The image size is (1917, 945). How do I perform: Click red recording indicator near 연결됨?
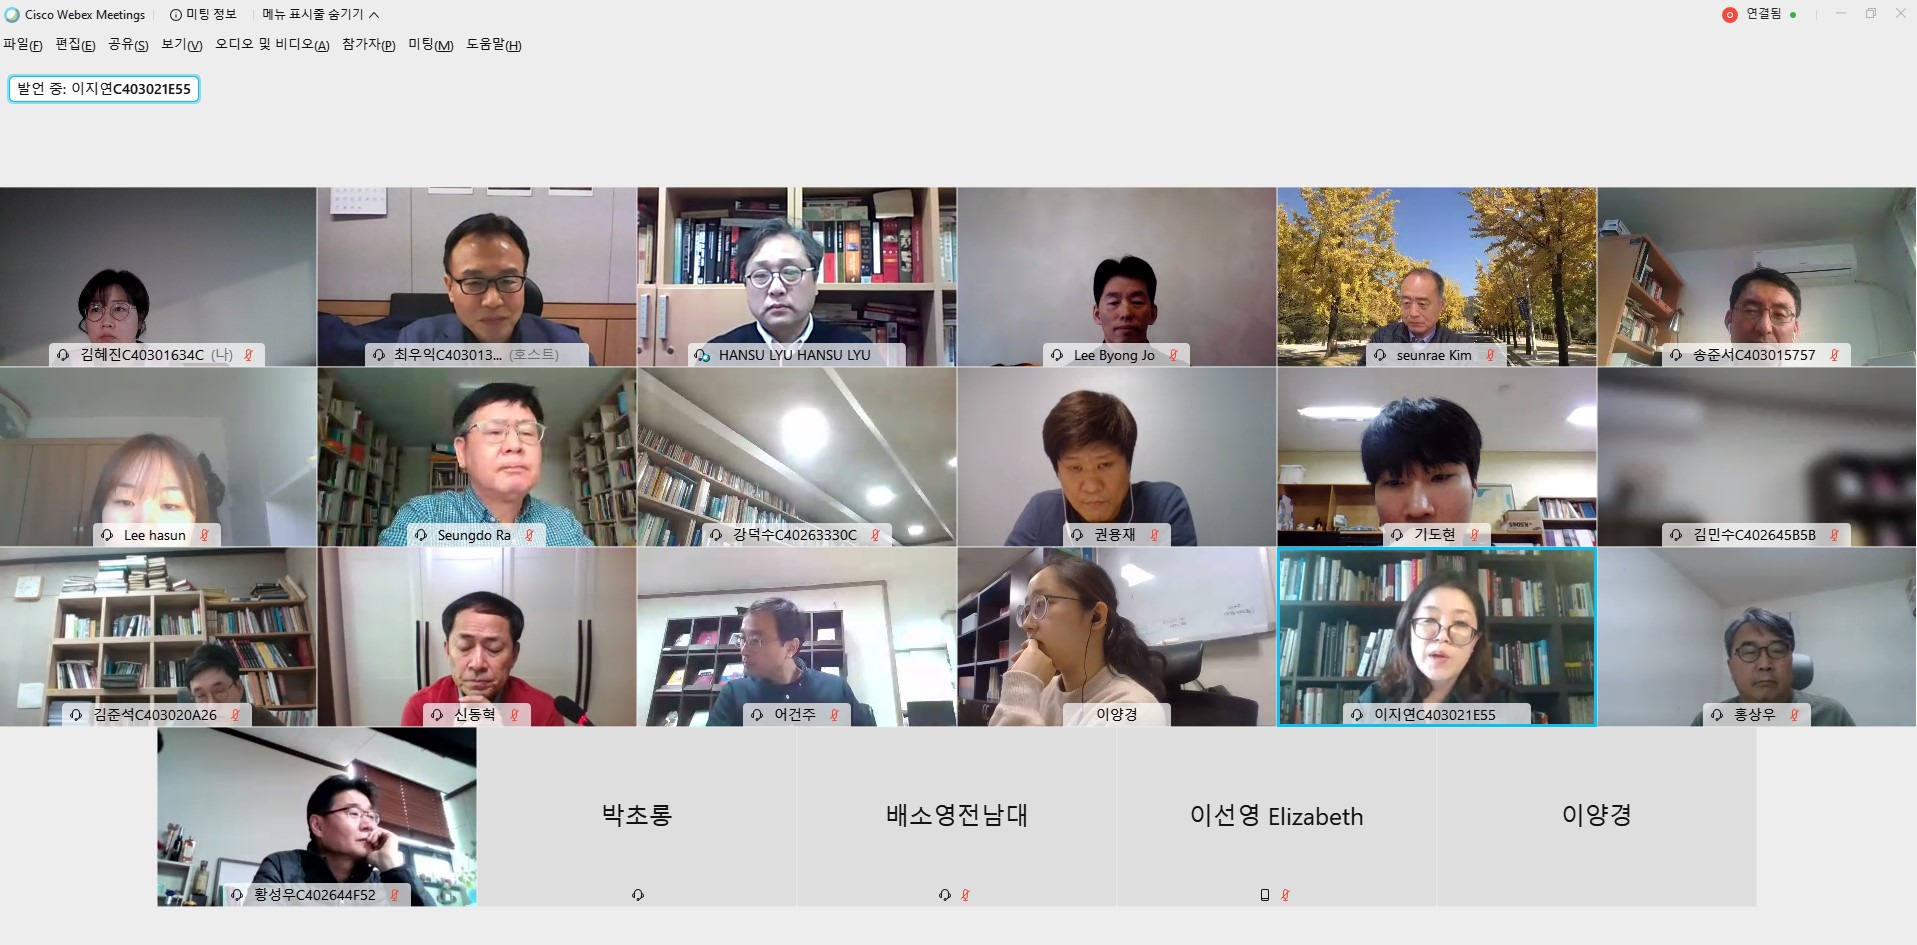tap(1729, 15)
